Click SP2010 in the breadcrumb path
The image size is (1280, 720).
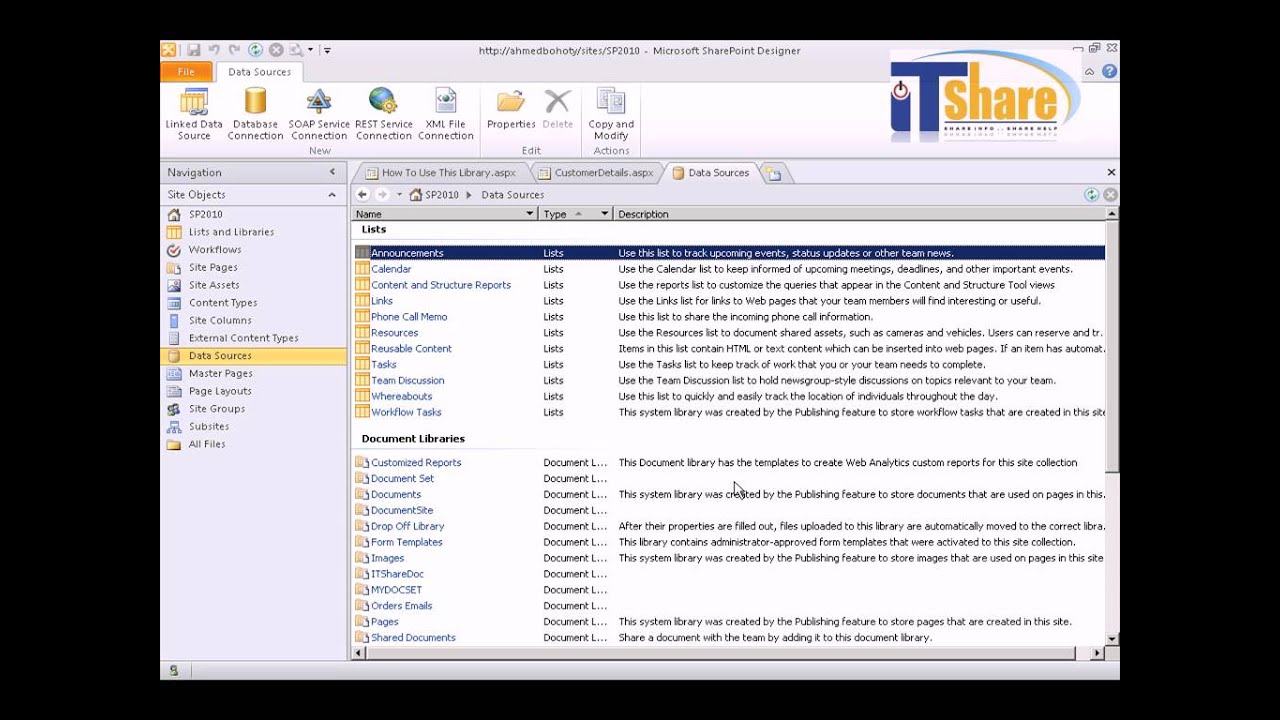(x=441, y=195)
